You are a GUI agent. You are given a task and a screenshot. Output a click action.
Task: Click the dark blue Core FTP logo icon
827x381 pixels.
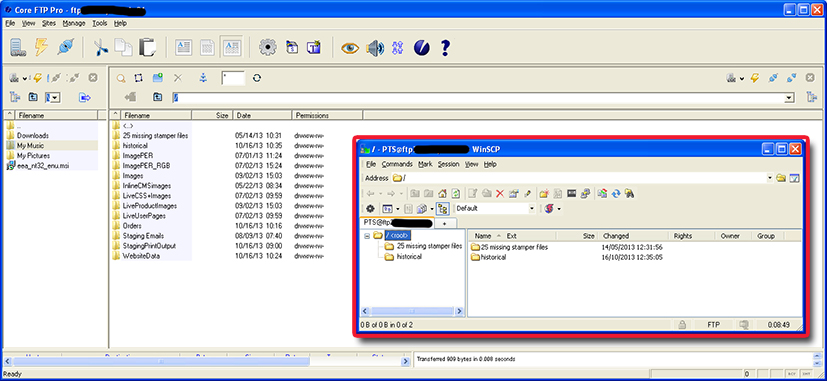tap(421, 48)
